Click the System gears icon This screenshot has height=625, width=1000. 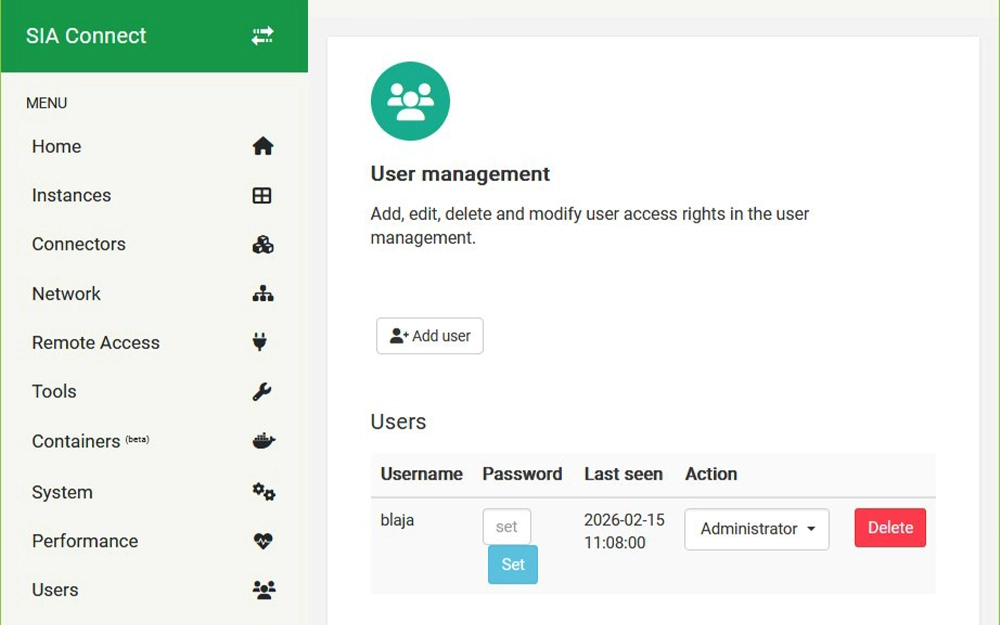(x=263, y=492)
